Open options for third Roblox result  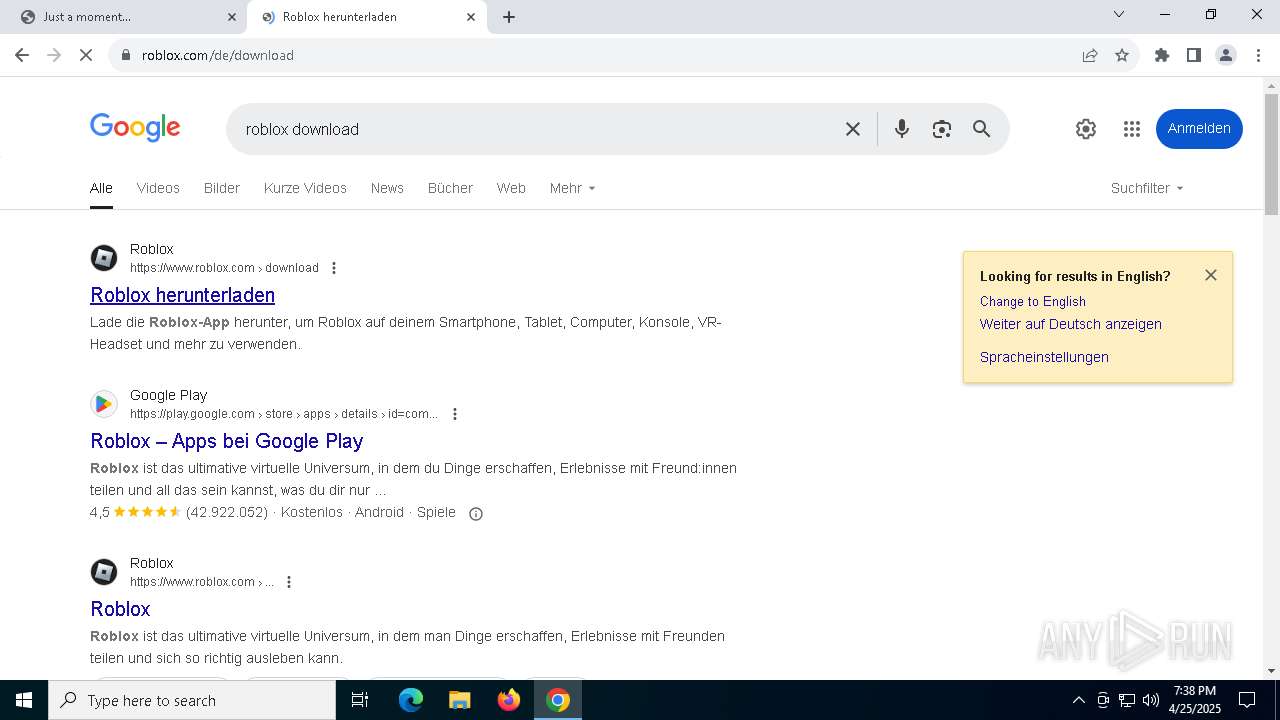click(289, 582)
